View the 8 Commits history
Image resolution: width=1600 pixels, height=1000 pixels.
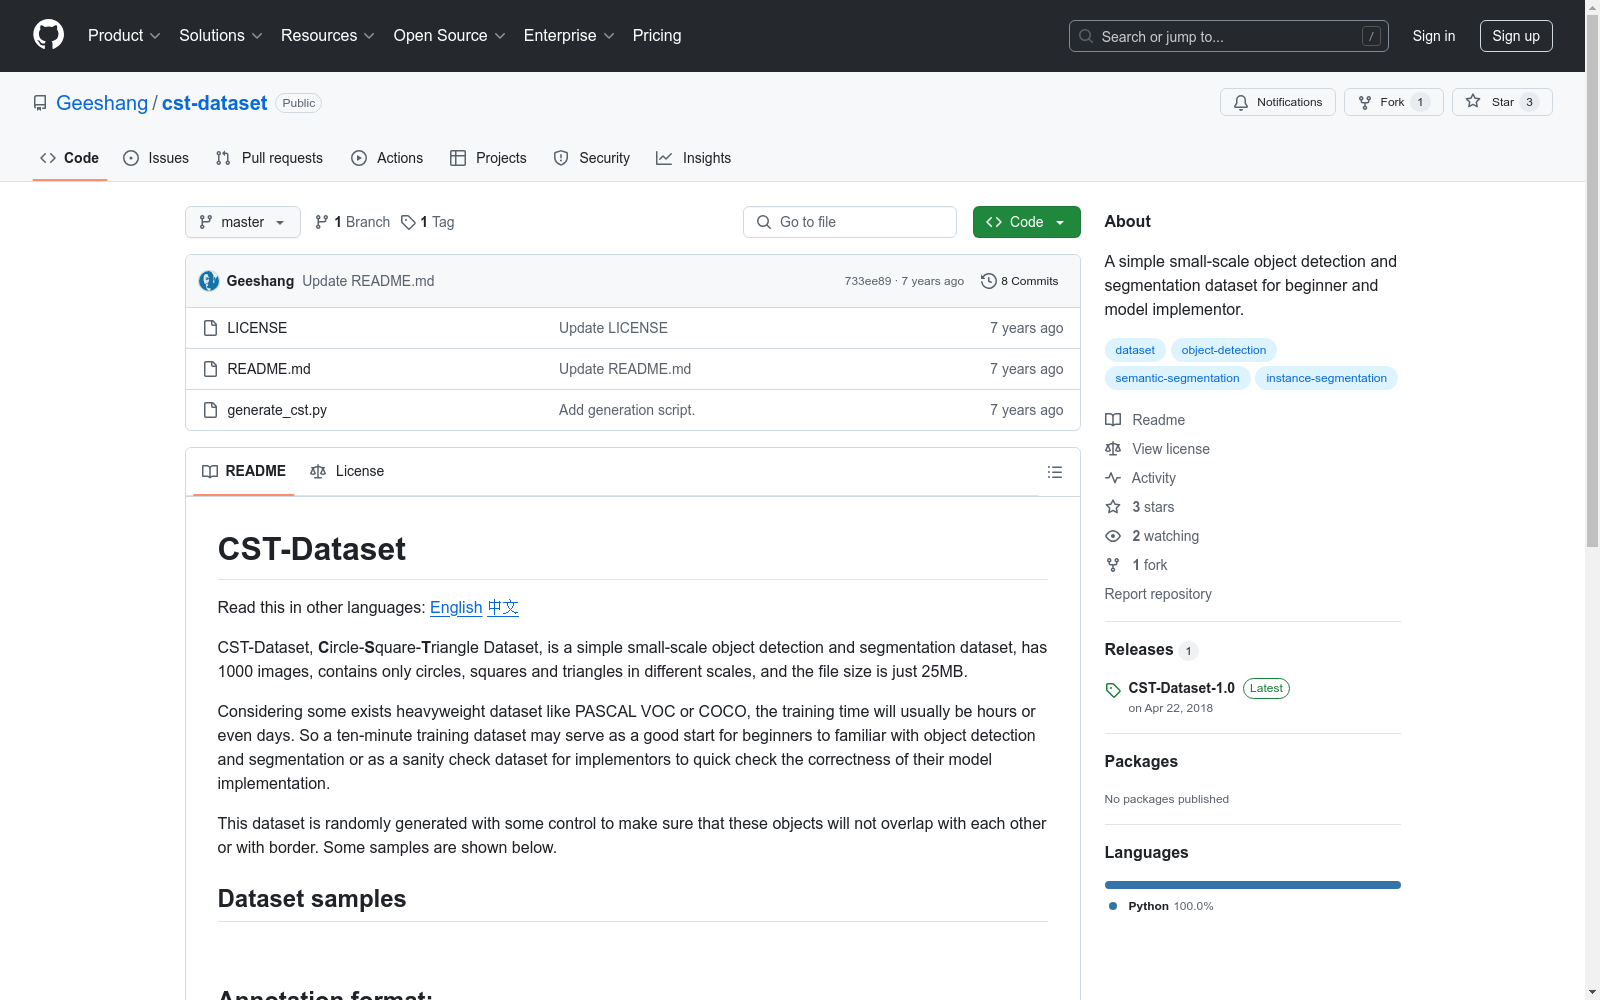click(x=1020, y=281)
